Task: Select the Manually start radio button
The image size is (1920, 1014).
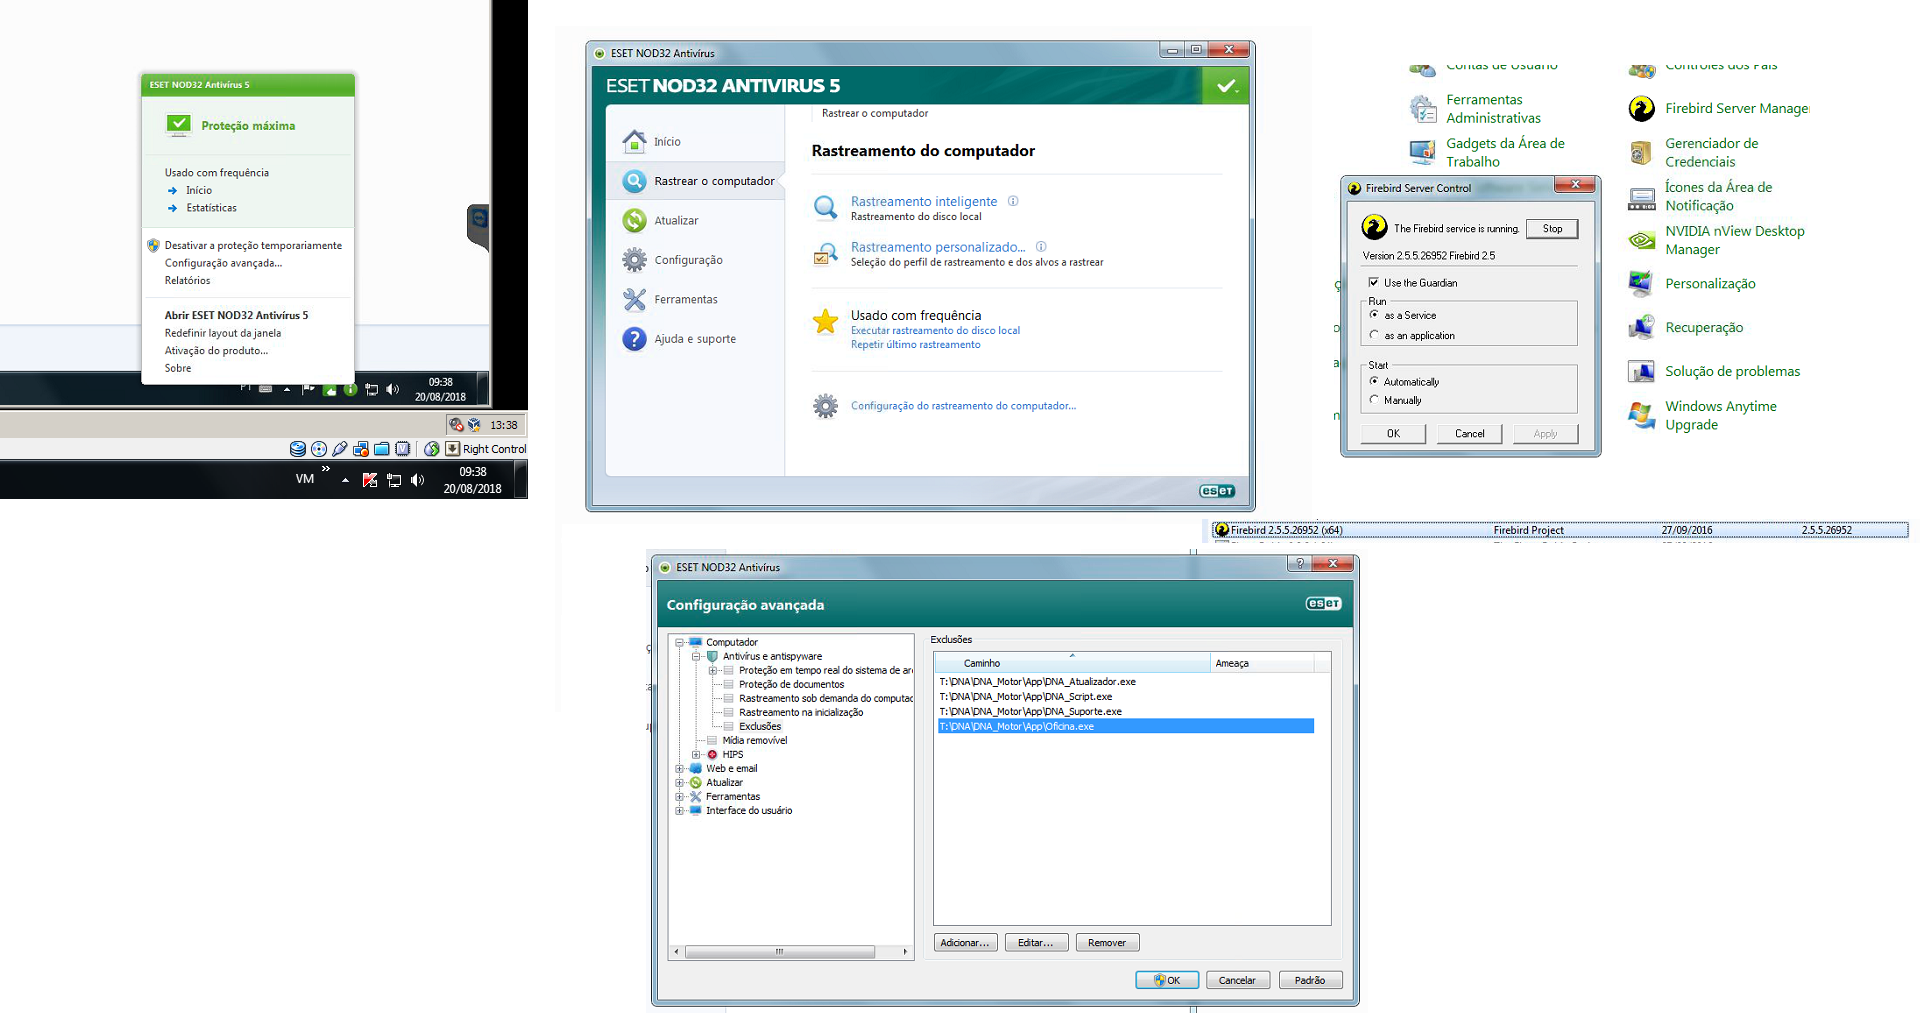Action: 1374,400
